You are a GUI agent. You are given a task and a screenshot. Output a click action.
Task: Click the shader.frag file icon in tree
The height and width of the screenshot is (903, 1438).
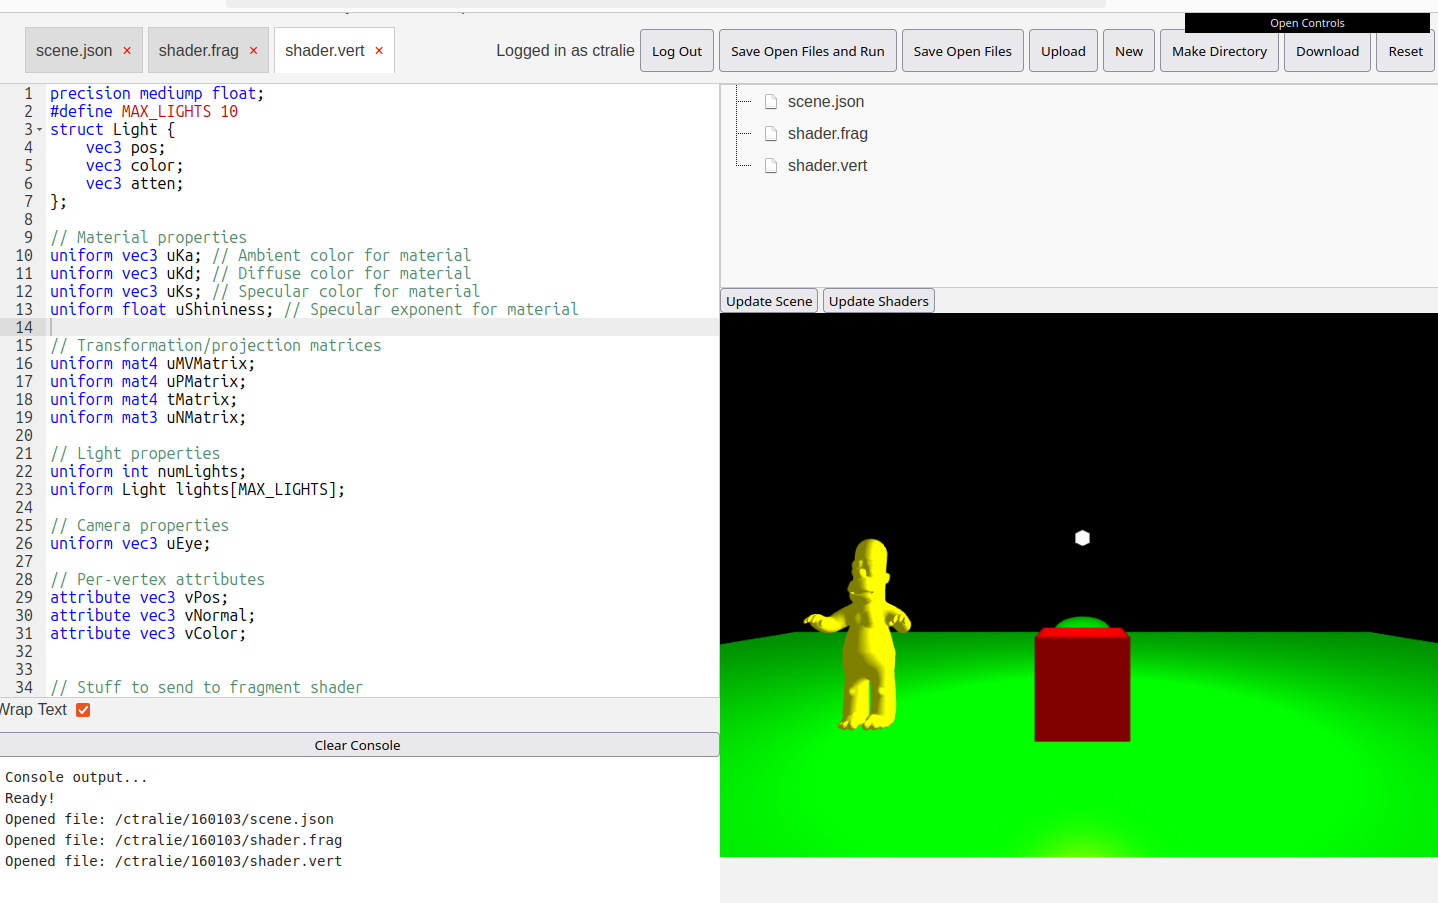pyautogui.click(x=771, y=134)
